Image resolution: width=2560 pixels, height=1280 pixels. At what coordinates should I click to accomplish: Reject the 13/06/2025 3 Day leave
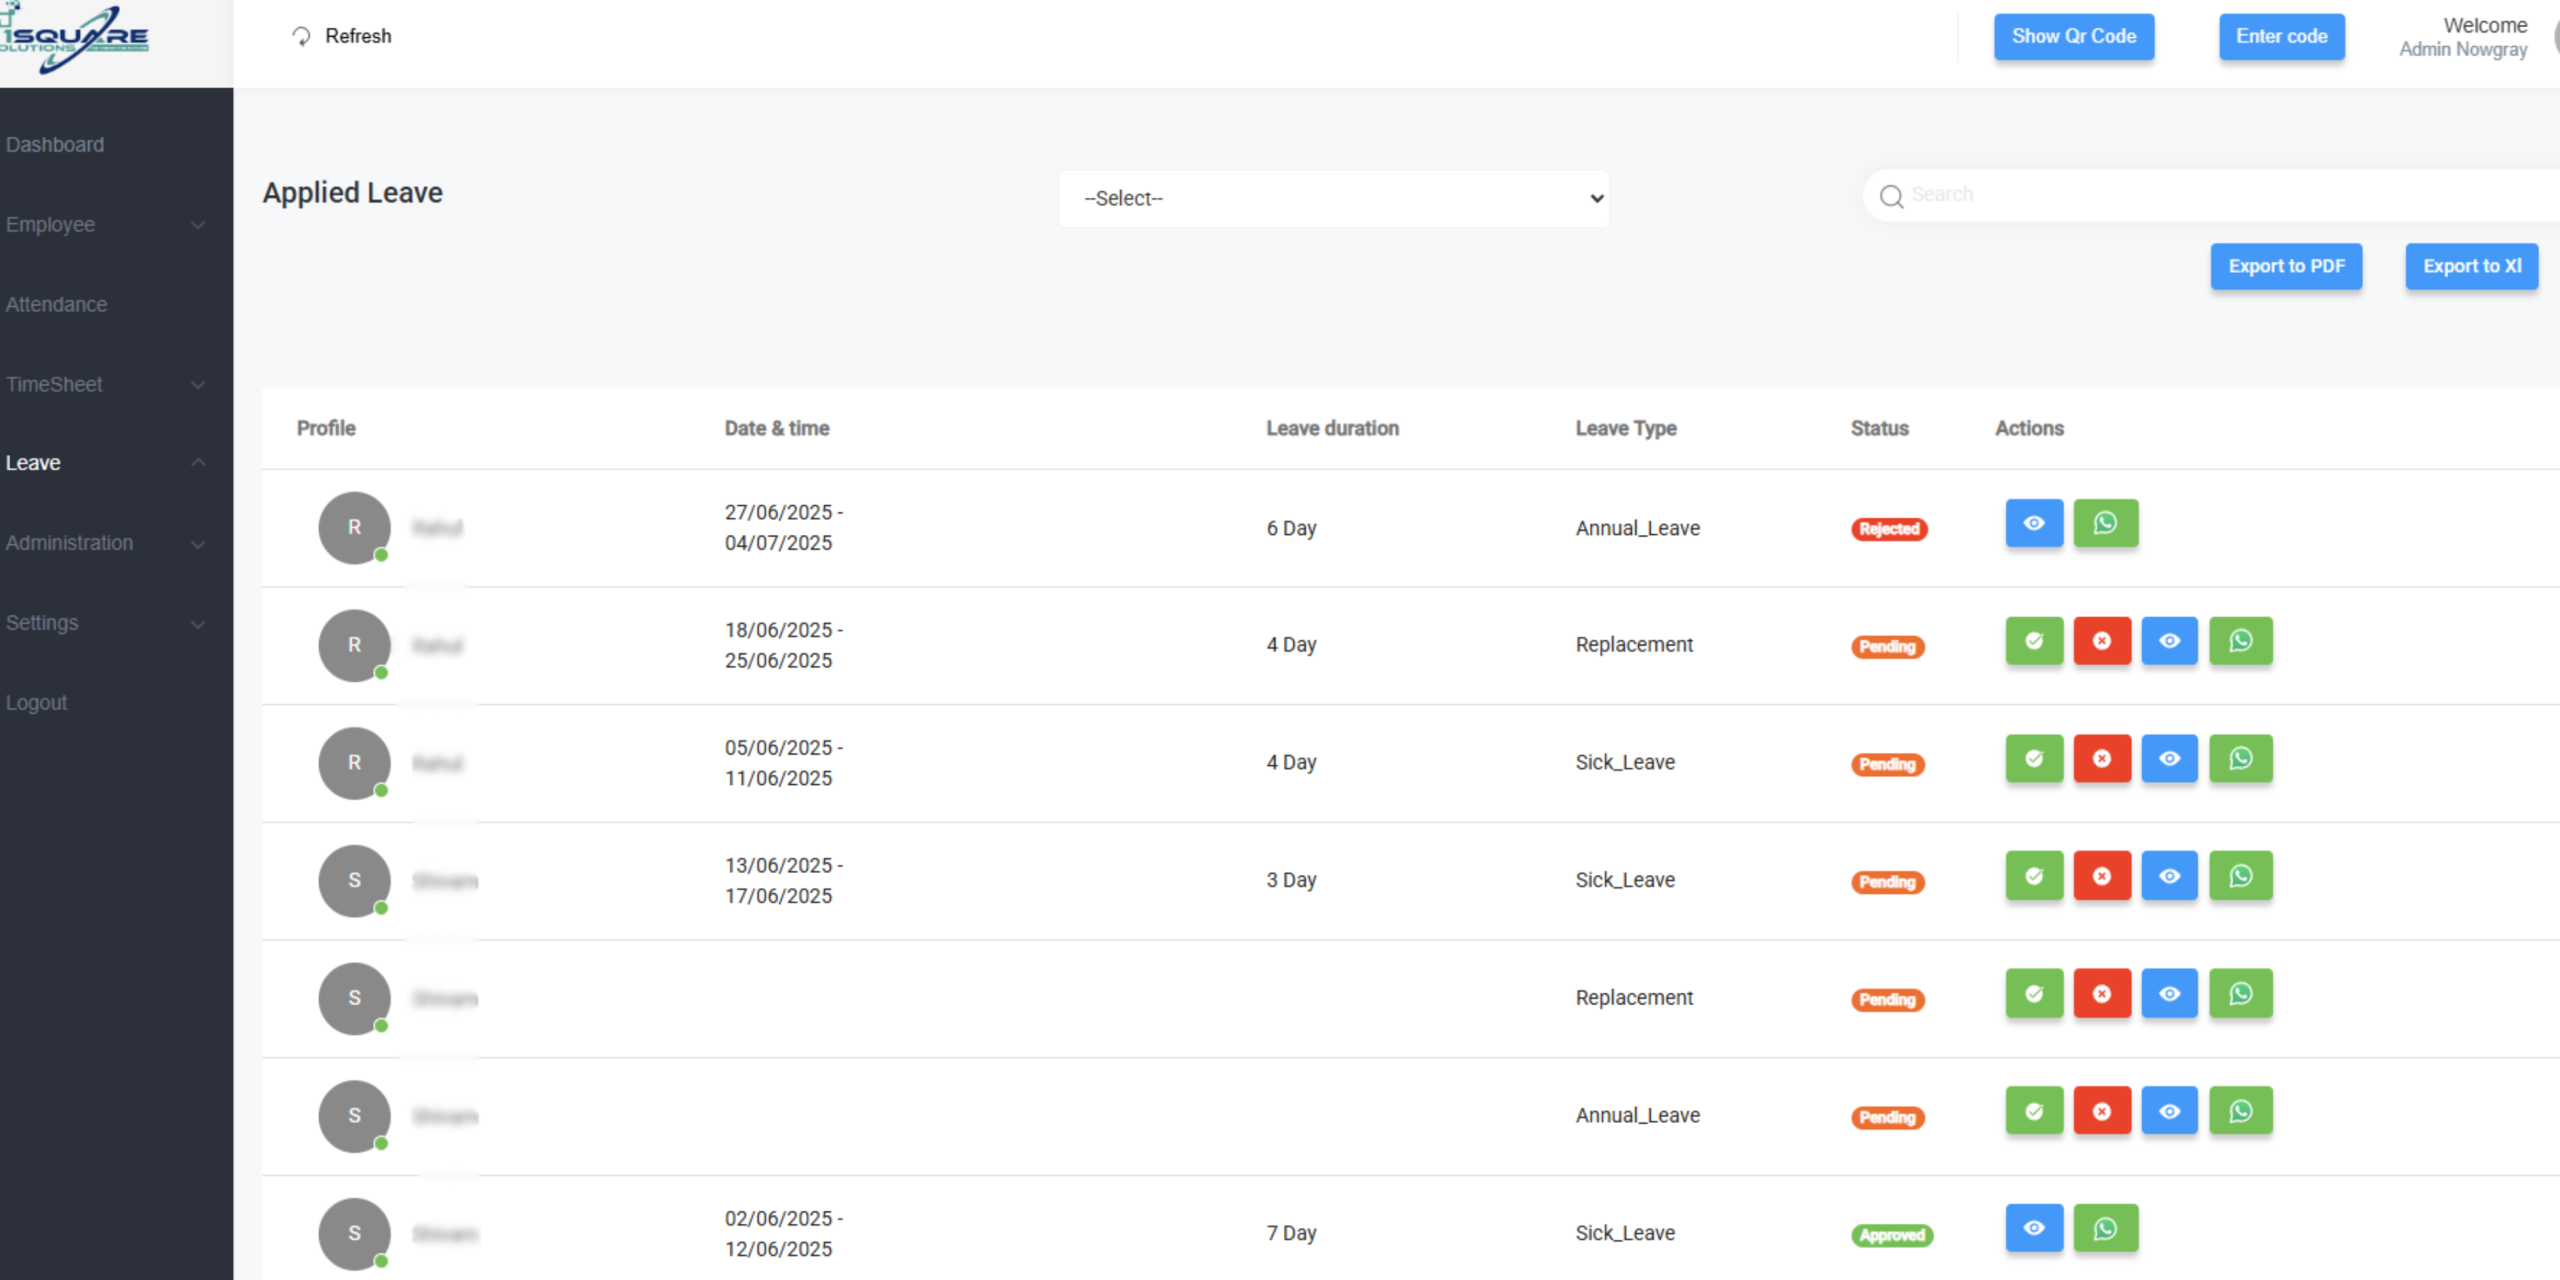pyautogui.click(x=2101, y=876)
